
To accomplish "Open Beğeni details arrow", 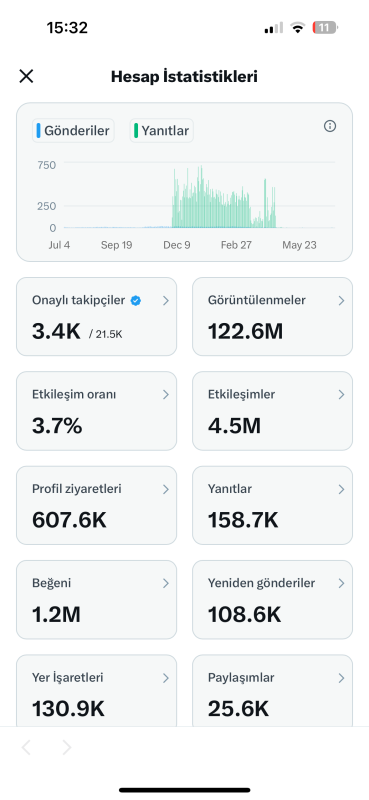I will pos(165,583).
